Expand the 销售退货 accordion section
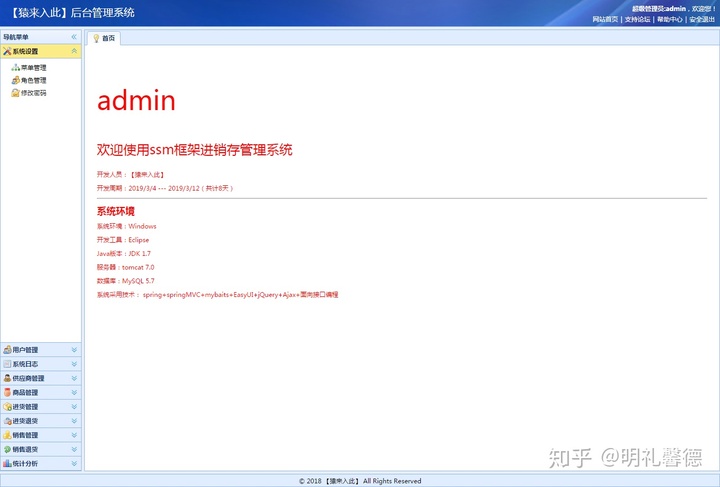 [x=74, y=449]
